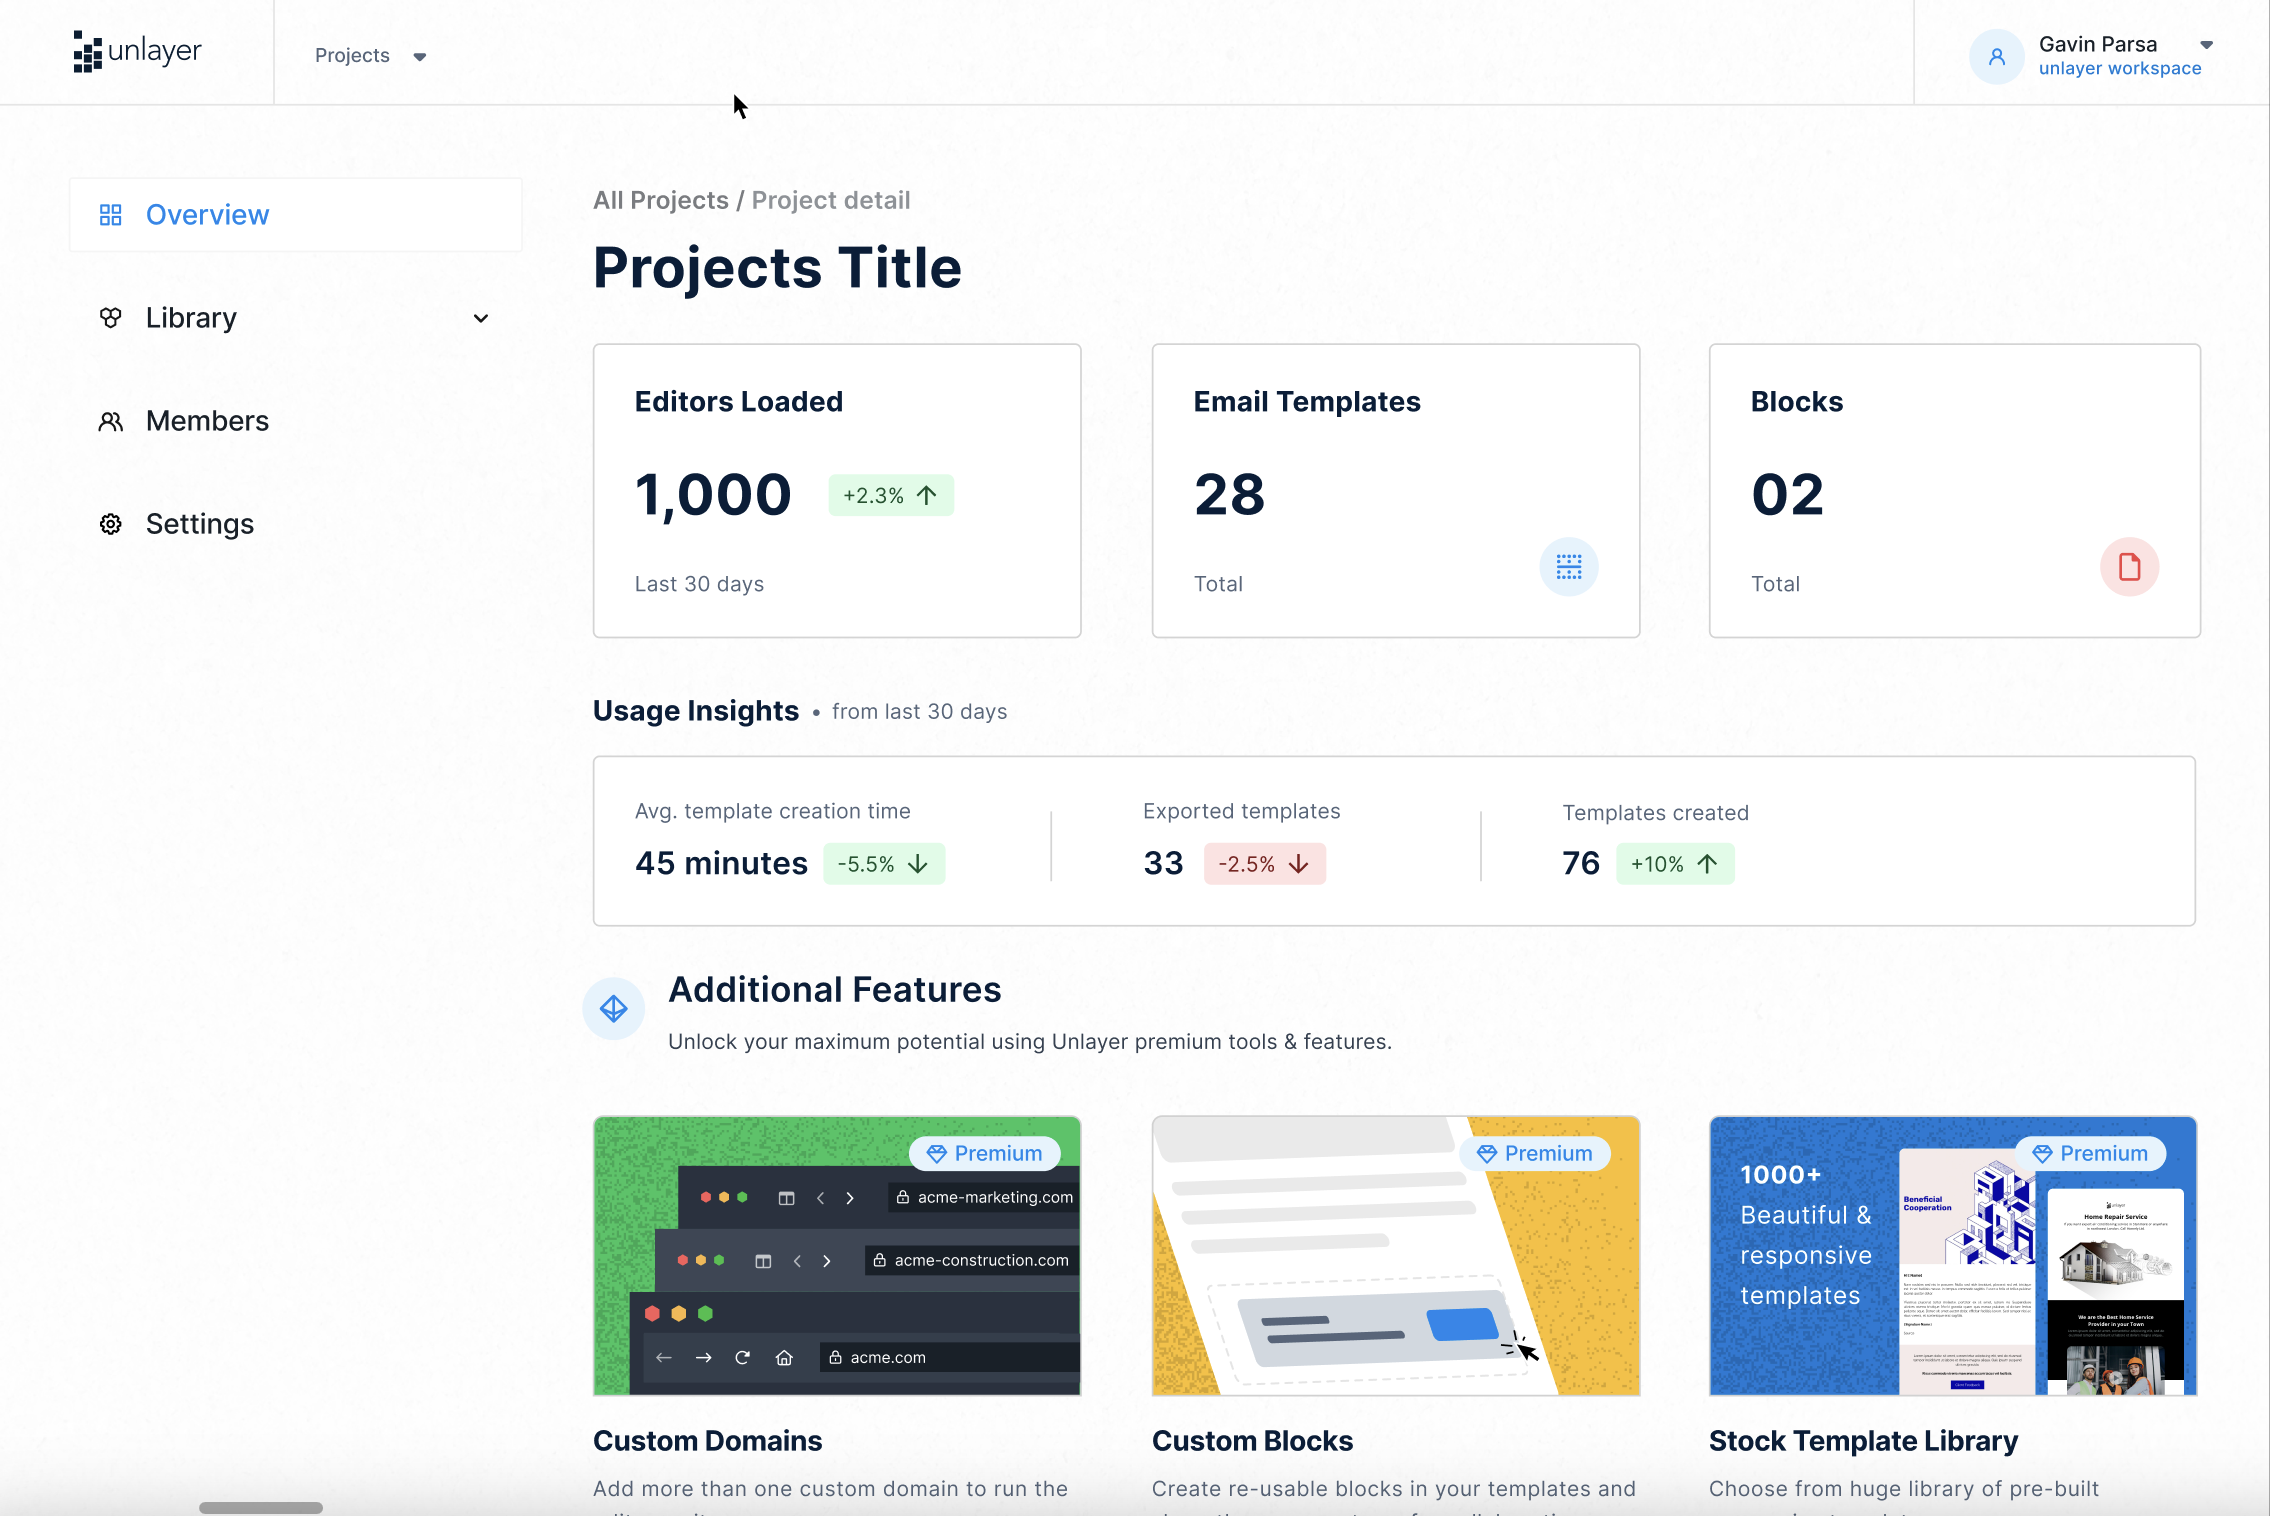The image size is (2270, 1516).
Task: Click the -2.5% exported templates badge
Action: 1264,864
